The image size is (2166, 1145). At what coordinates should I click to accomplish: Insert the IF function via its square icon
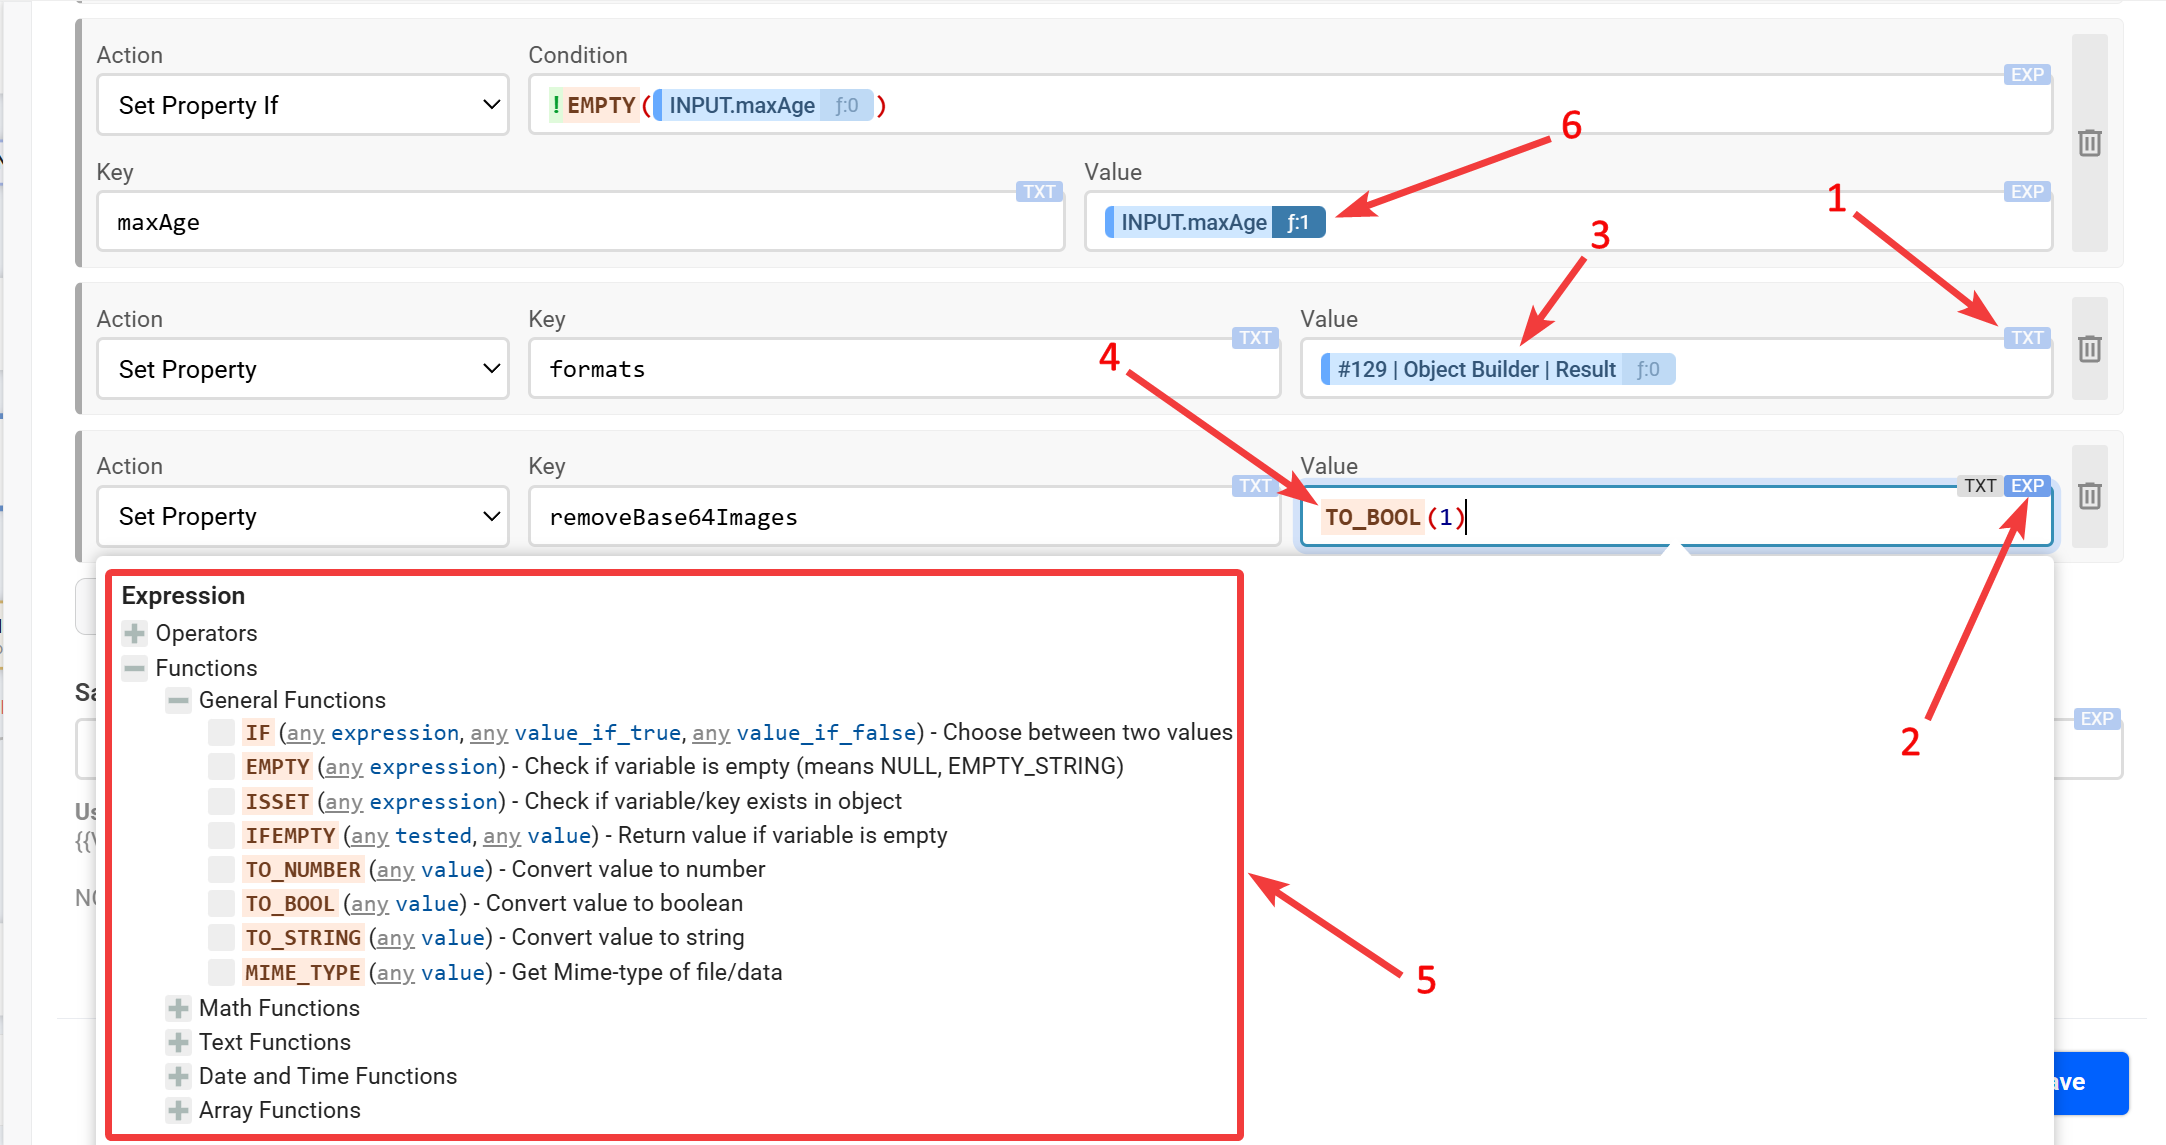pos(221,733)
